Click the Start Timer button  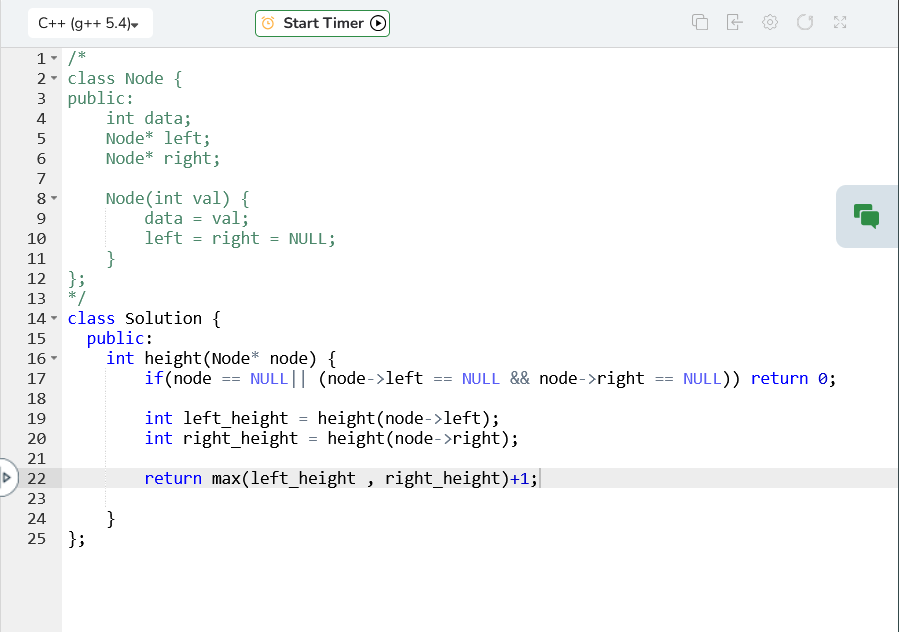tap(322, 24)
